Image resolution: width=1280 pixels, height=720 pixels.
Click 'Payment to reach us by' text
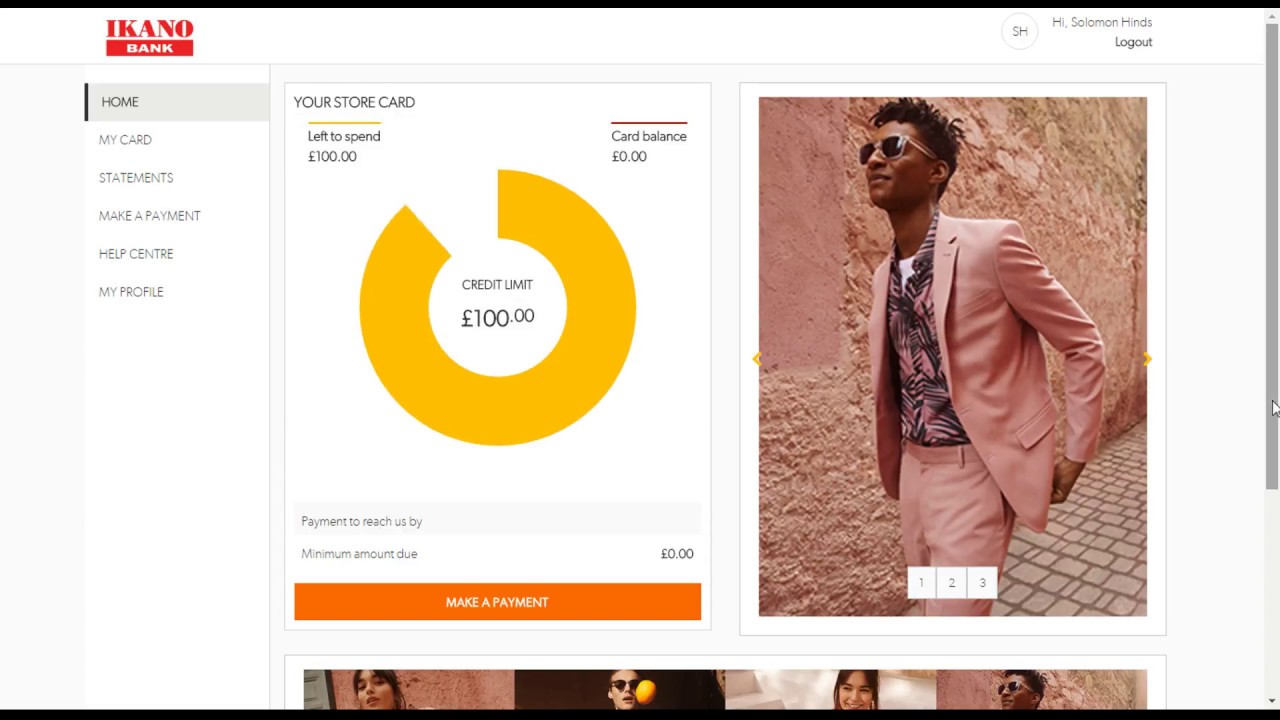(362, 521)
